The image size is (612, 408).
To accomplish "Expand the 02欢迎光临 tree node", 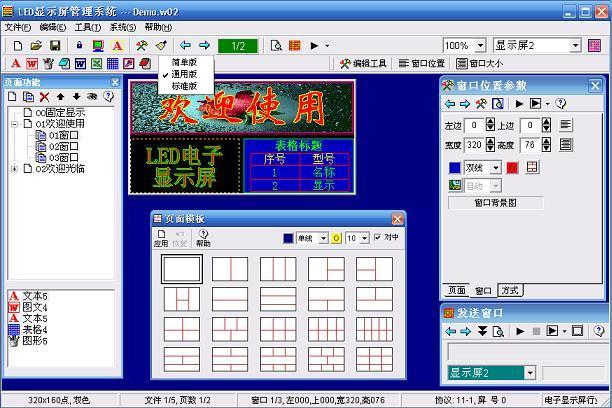I will click(x=14, y=169).
